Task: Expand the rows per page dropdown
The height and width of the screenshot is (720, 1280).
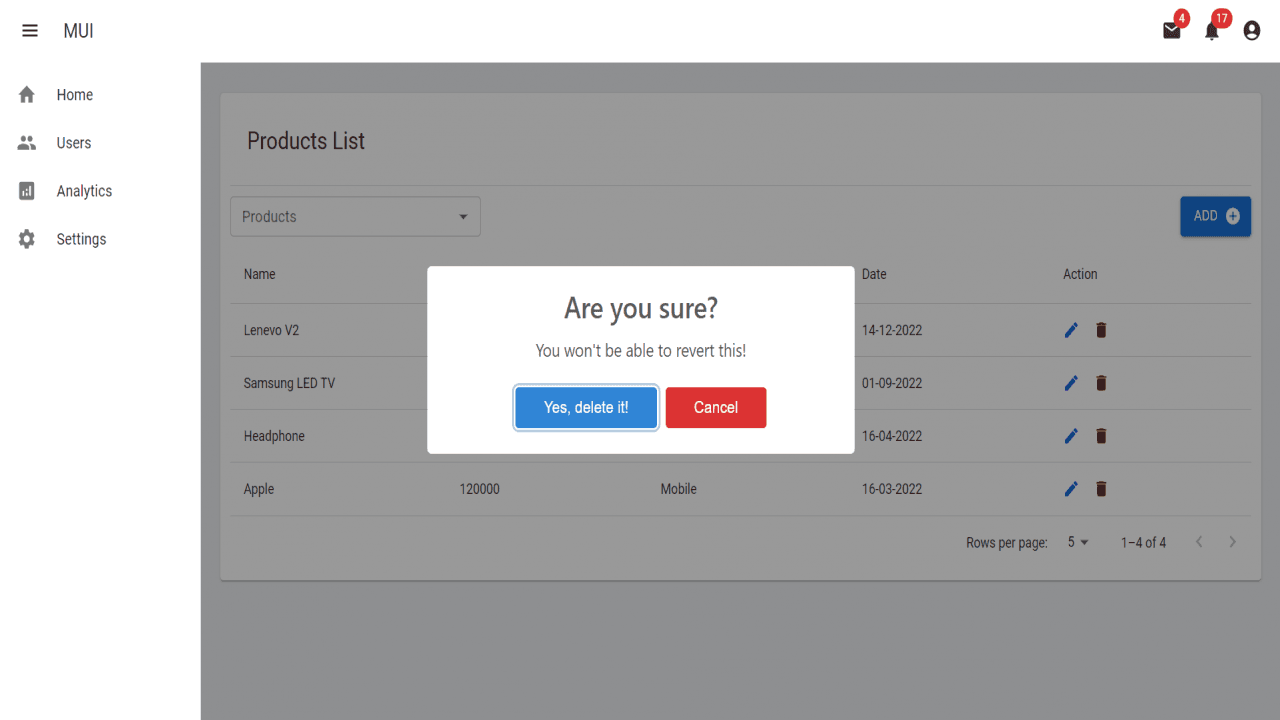Action: (1078, 542)
